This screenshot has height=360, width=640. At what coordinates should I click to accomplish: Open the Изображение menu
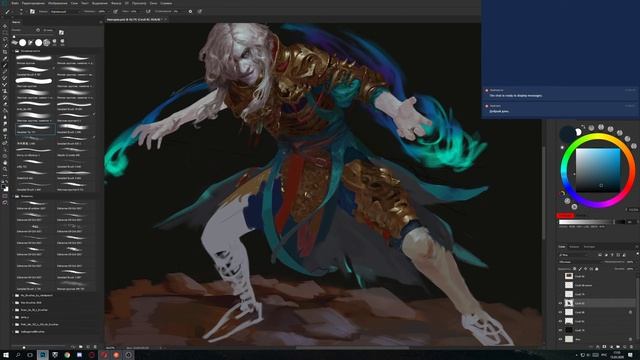point(58,3)
